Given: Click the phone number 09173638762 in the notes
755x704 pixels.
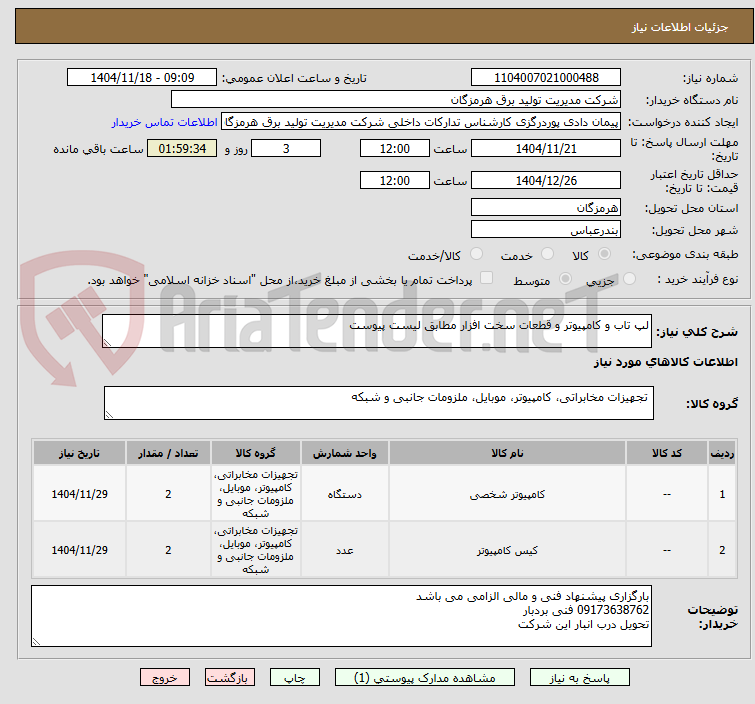Looking at the screenshot, I should pyautogui.click(x=613, y=610).
